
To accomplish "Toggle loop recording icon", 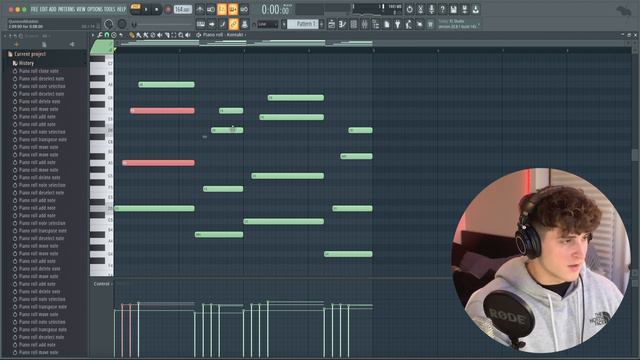I will point(244,9).
